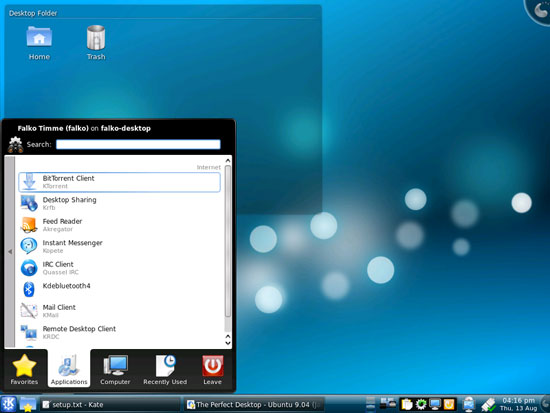Go back using the left arrow strip
The width and height of the screenshot is (550, 413).
[x=10, y=252]
